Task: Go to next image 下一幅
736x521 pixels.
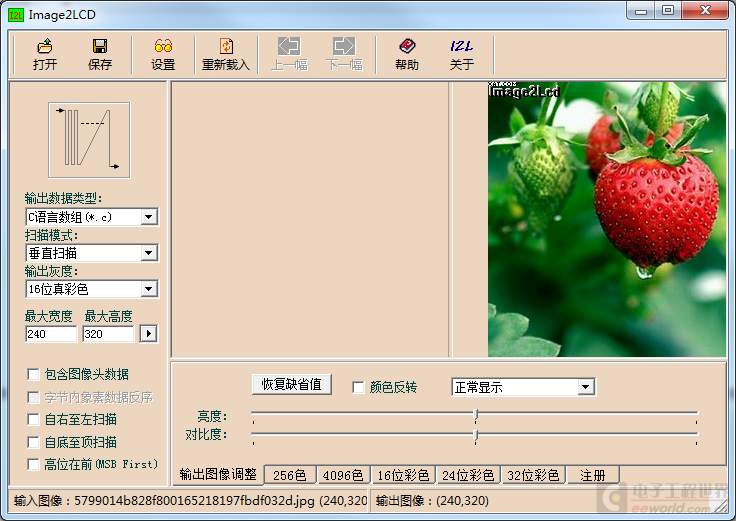Action: [x=344, y=54]
